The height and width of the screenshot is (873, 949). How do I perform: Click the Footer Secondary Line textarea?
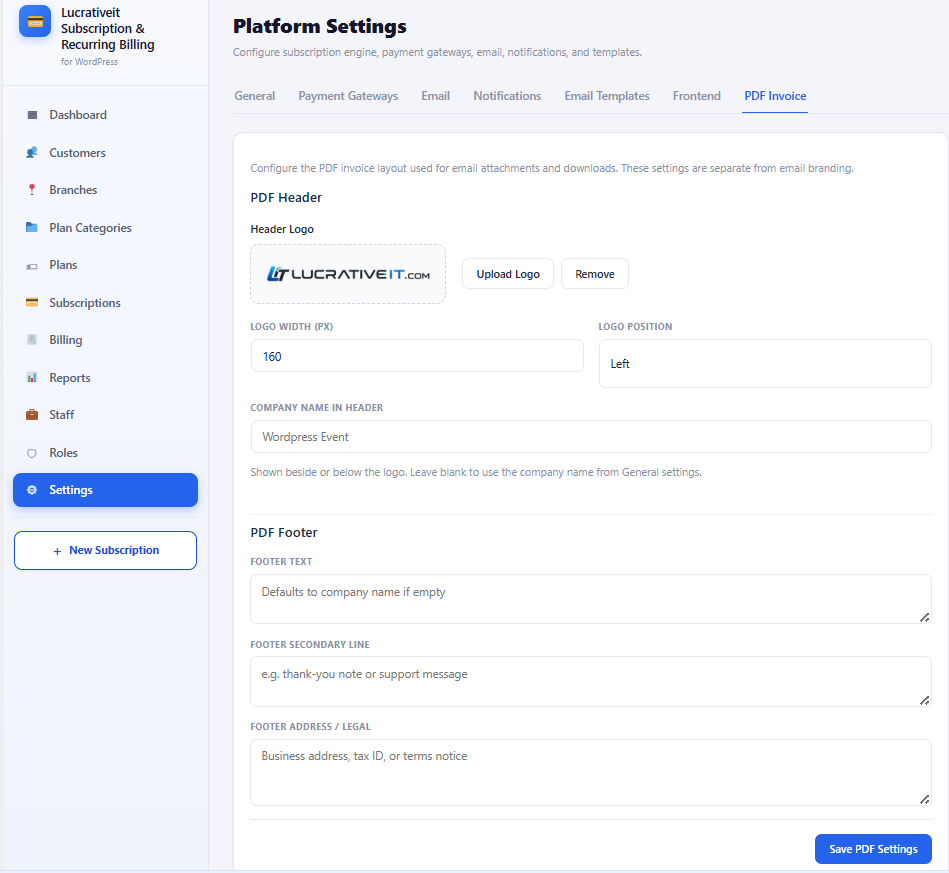click(591, 681)
